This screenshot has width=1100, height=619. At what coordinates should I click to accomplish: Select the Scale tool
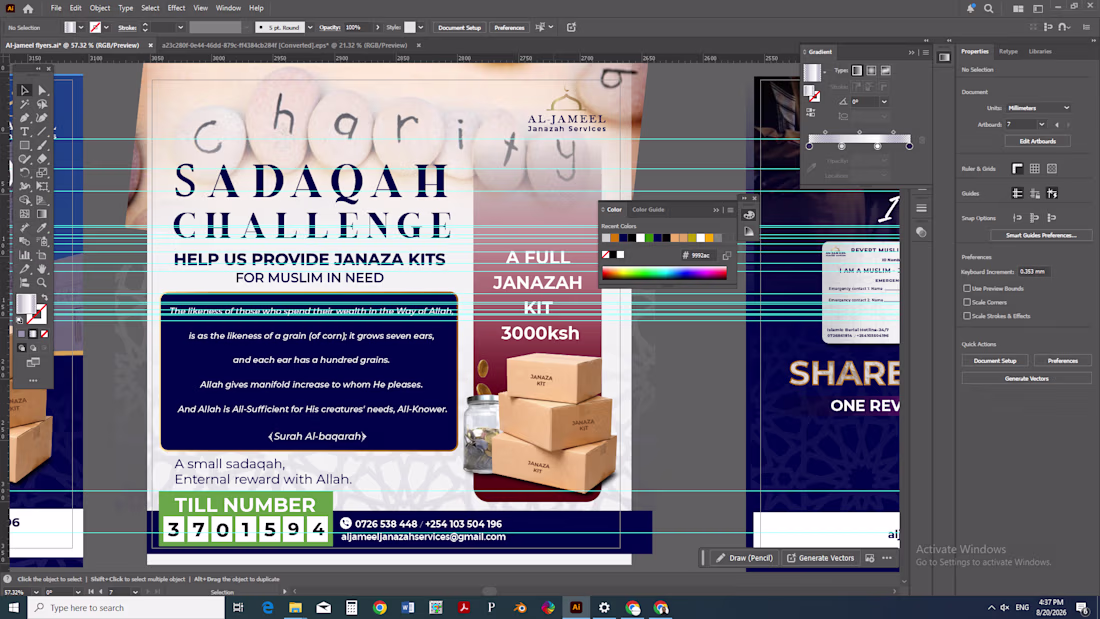click(42, 173)
